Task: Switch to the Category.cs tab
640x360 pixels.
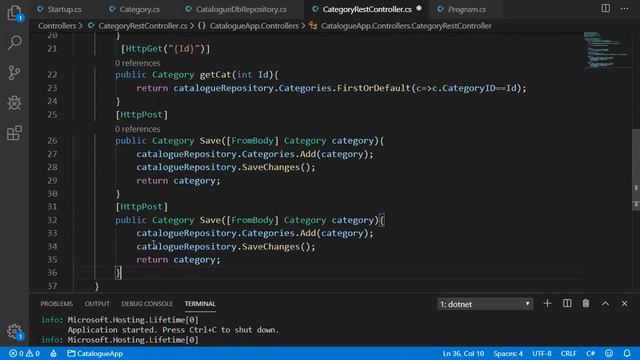Action: click(x=135, y=9)
